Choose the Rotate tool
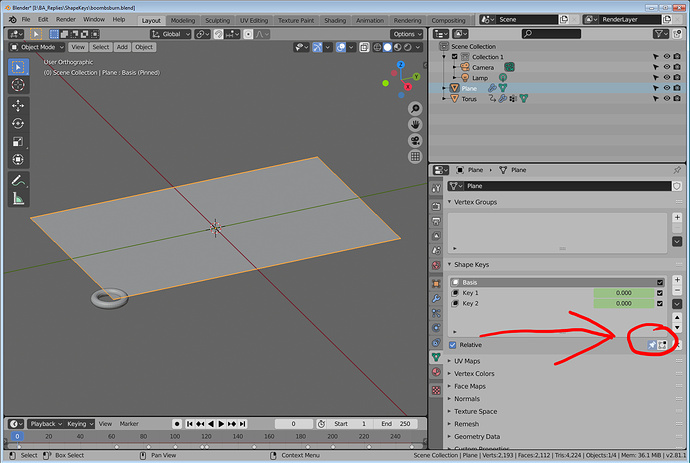Viewport: 690px width, 463px height. [18, 124]
